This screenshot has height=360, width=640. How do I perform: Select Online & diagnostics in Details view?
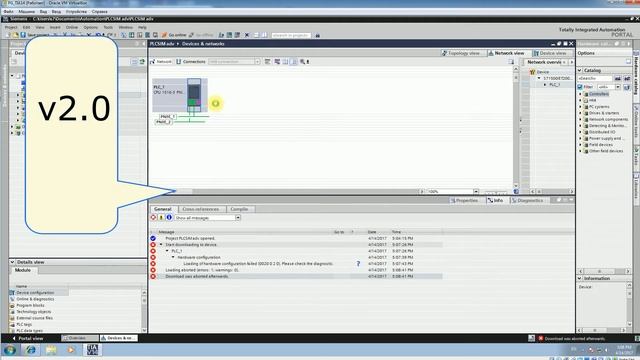pyautogui.click(x=35, y=299)
